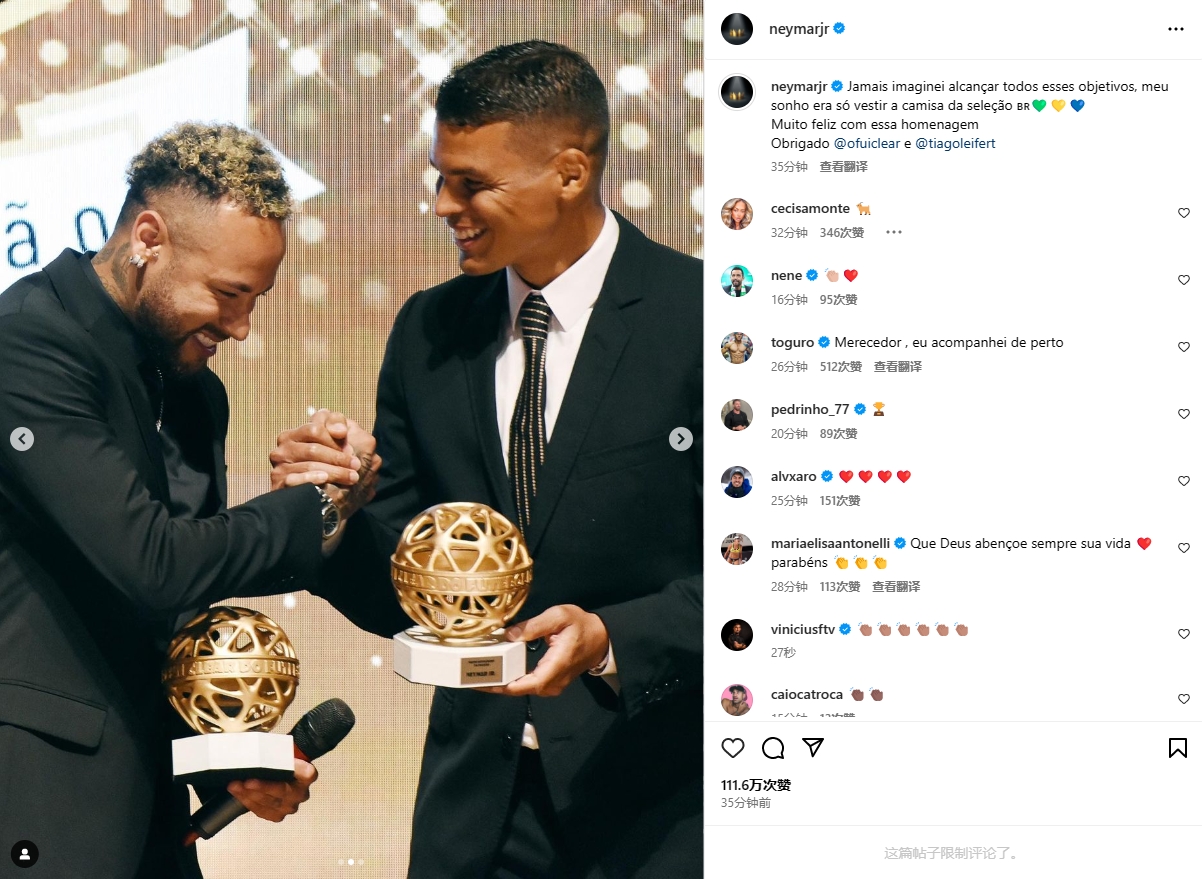This screenshot has height=879, width=1202.
Task: Open more options on cecisamonte's comment
Action: pyautogui.click(x=894, y=232)
